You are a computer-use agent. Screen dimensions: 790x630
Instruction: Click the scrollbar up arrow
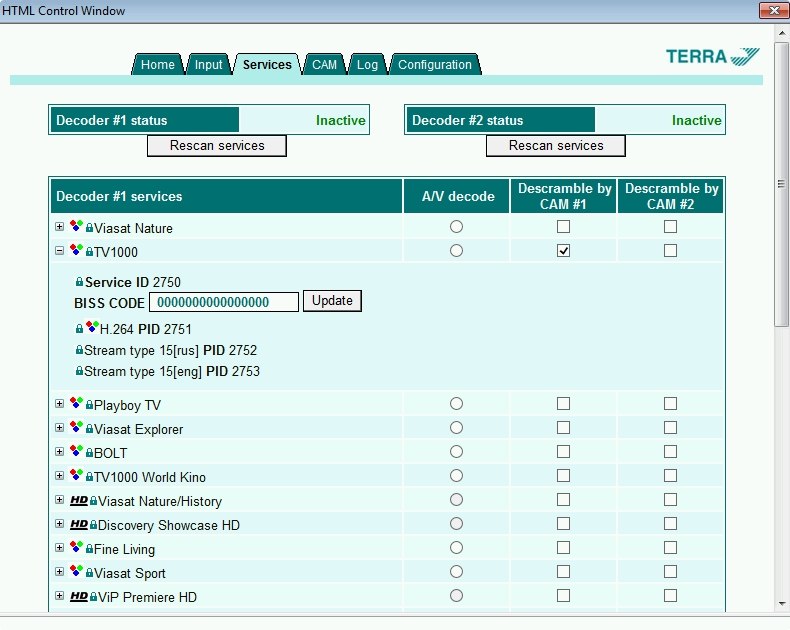782,34
